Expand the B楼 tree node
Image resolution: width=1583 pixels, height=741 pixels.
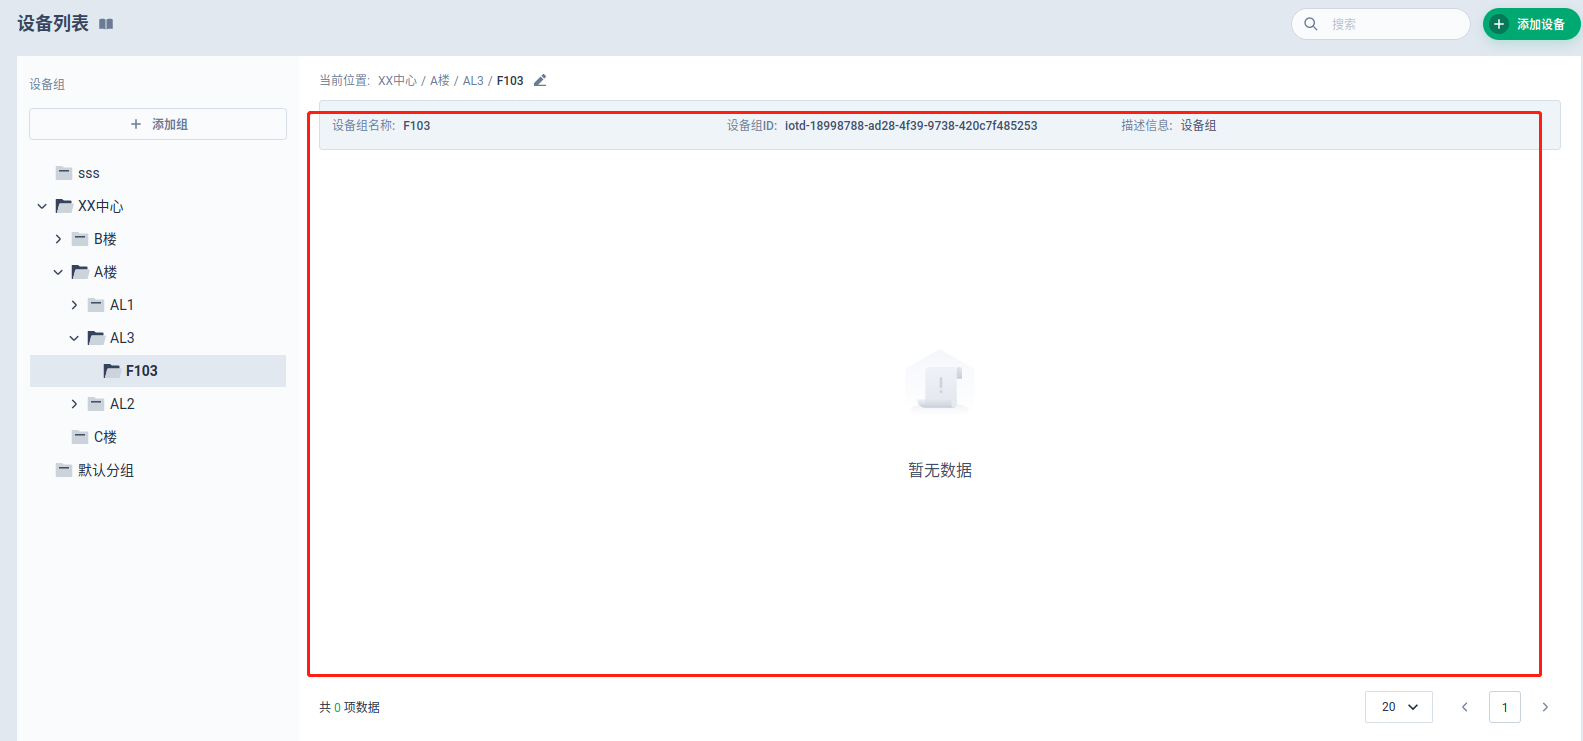pyautogui.click(x=58, y=239)
